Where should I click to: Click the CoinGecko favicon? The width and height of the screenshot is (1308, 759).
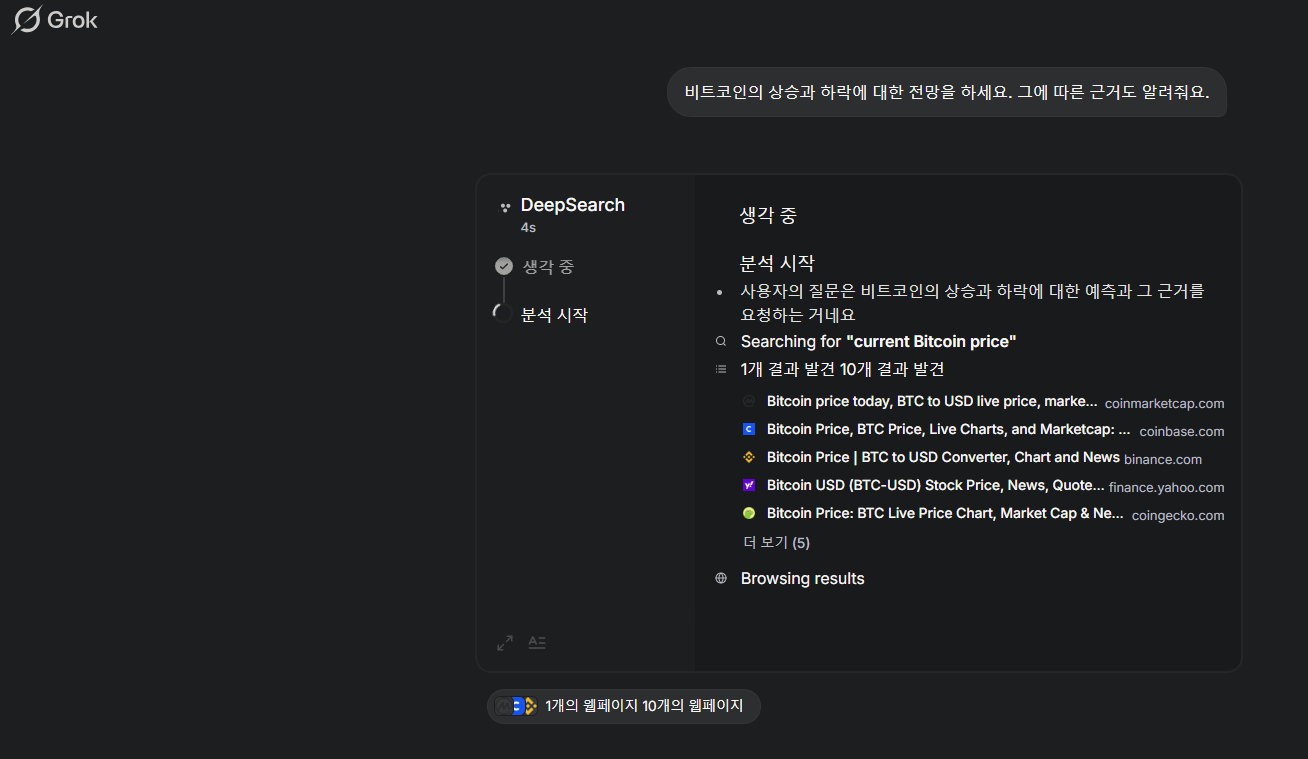[x=749, y=513]
